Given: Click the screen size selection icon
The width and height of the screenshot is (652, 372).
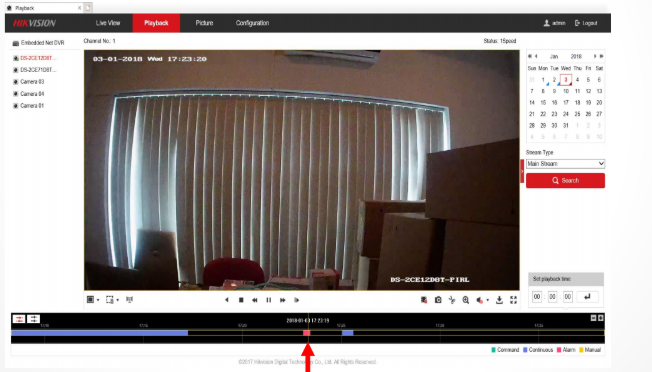Looking at the screenshot, I should tap(109, 300).
